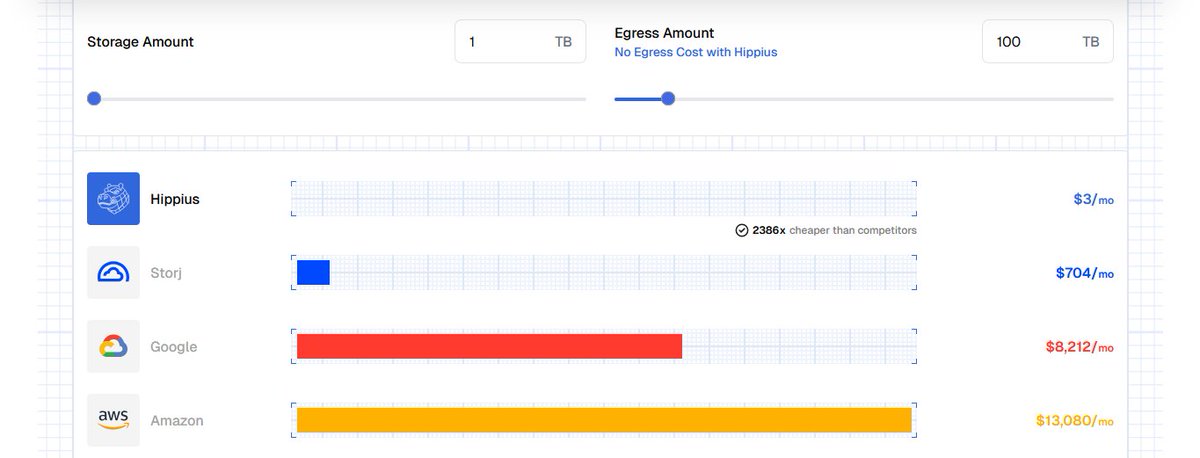Click the blue Storj cost bar
This screenshot has height=458, width=1200.
pyautogui.click(x=313, y=272)
